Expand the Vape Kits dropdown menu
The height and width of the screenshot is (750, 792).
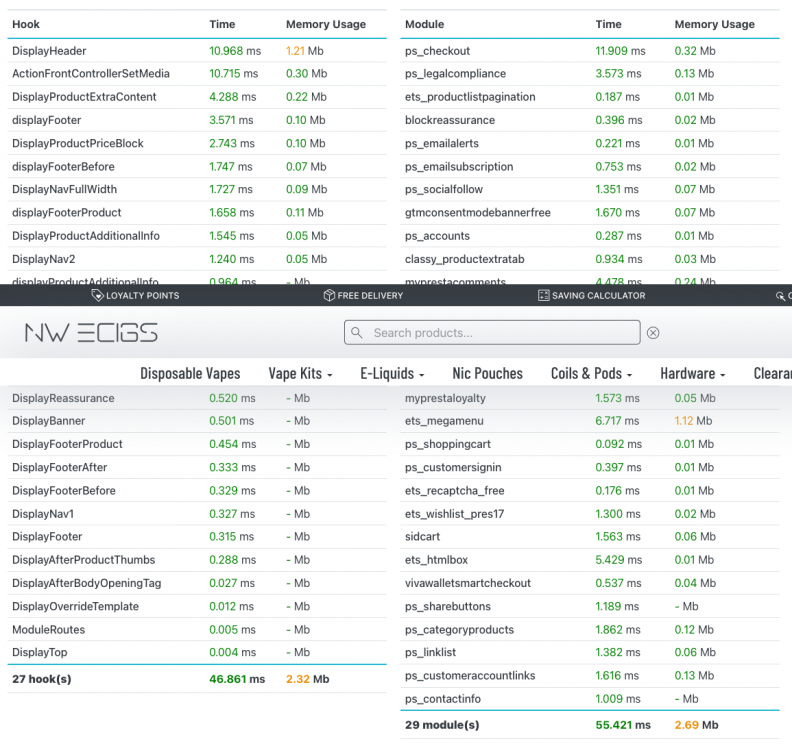click(x=301, y=374)
